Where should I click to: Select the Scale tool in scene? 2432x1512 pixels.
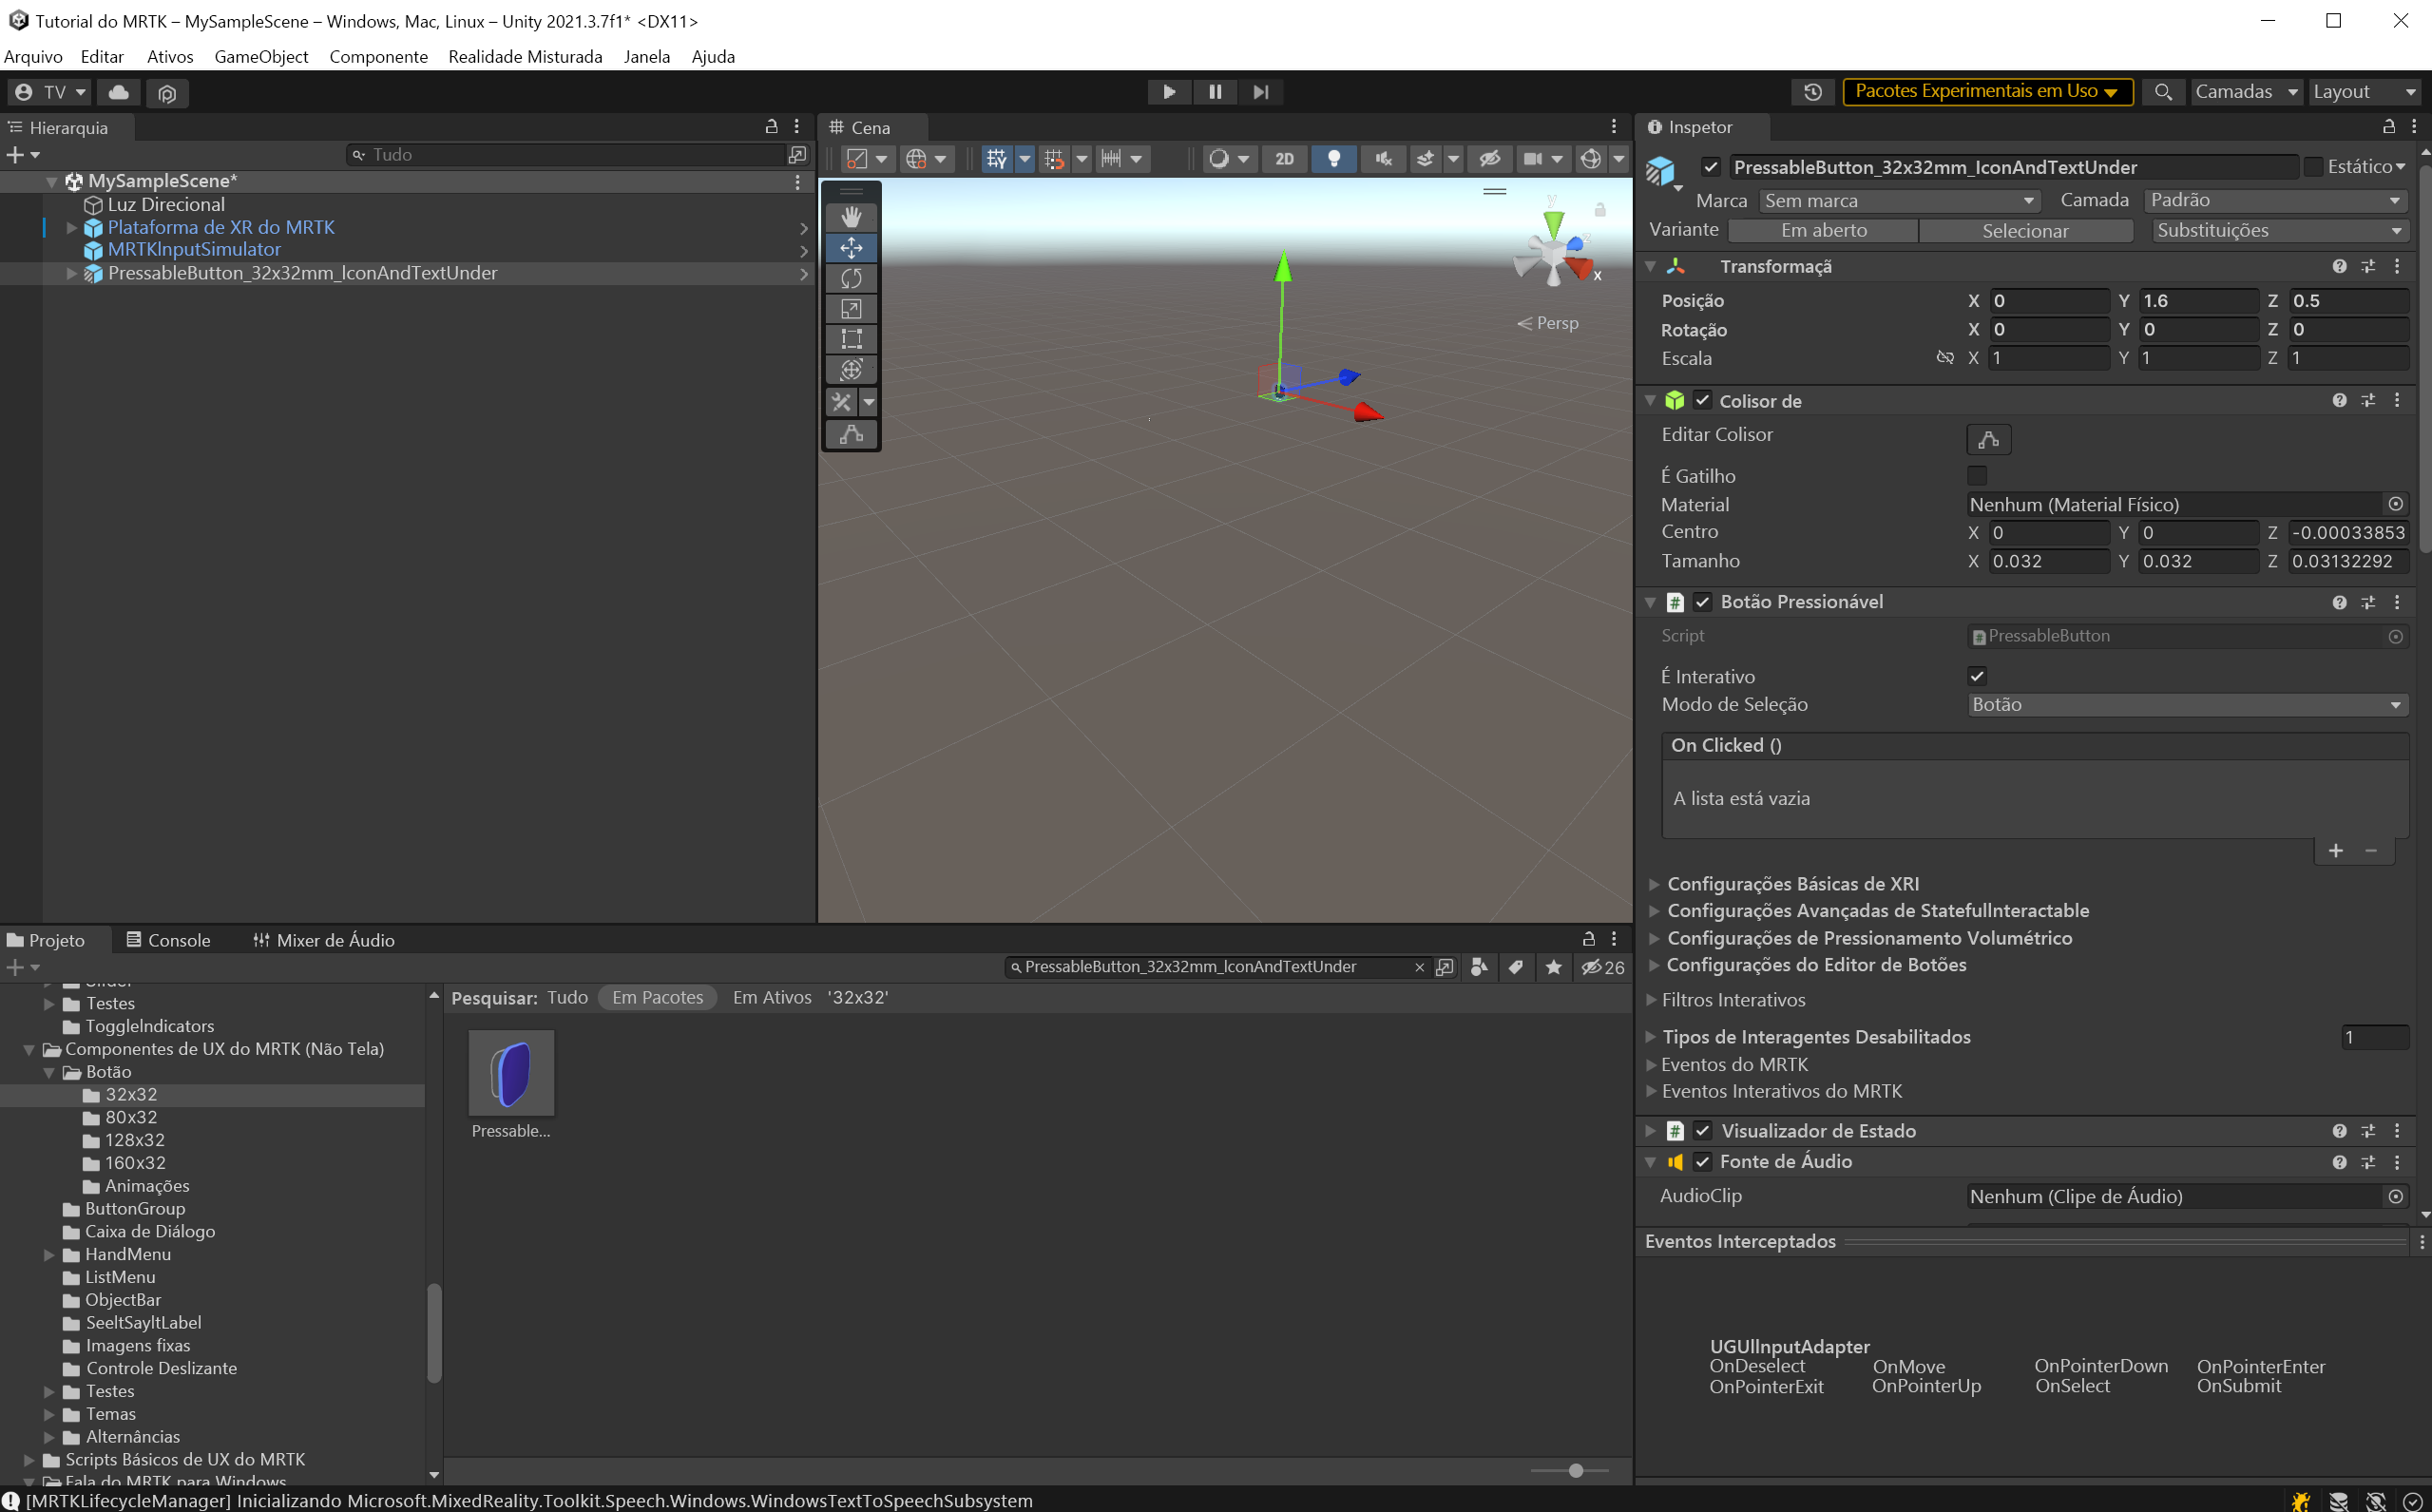click(851, 309)
